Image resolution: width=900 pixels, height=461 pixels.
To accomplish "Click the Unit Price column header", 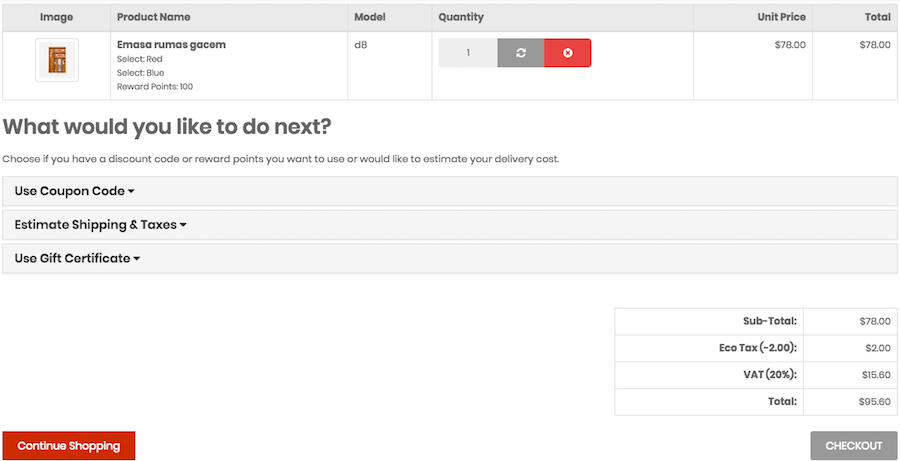I will [781, 17].
